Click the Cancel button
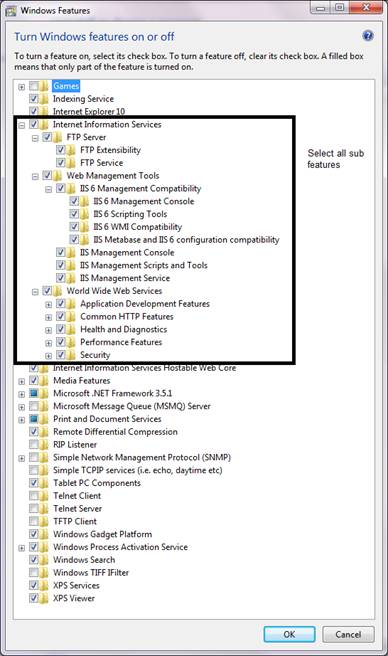 (348, 634)
